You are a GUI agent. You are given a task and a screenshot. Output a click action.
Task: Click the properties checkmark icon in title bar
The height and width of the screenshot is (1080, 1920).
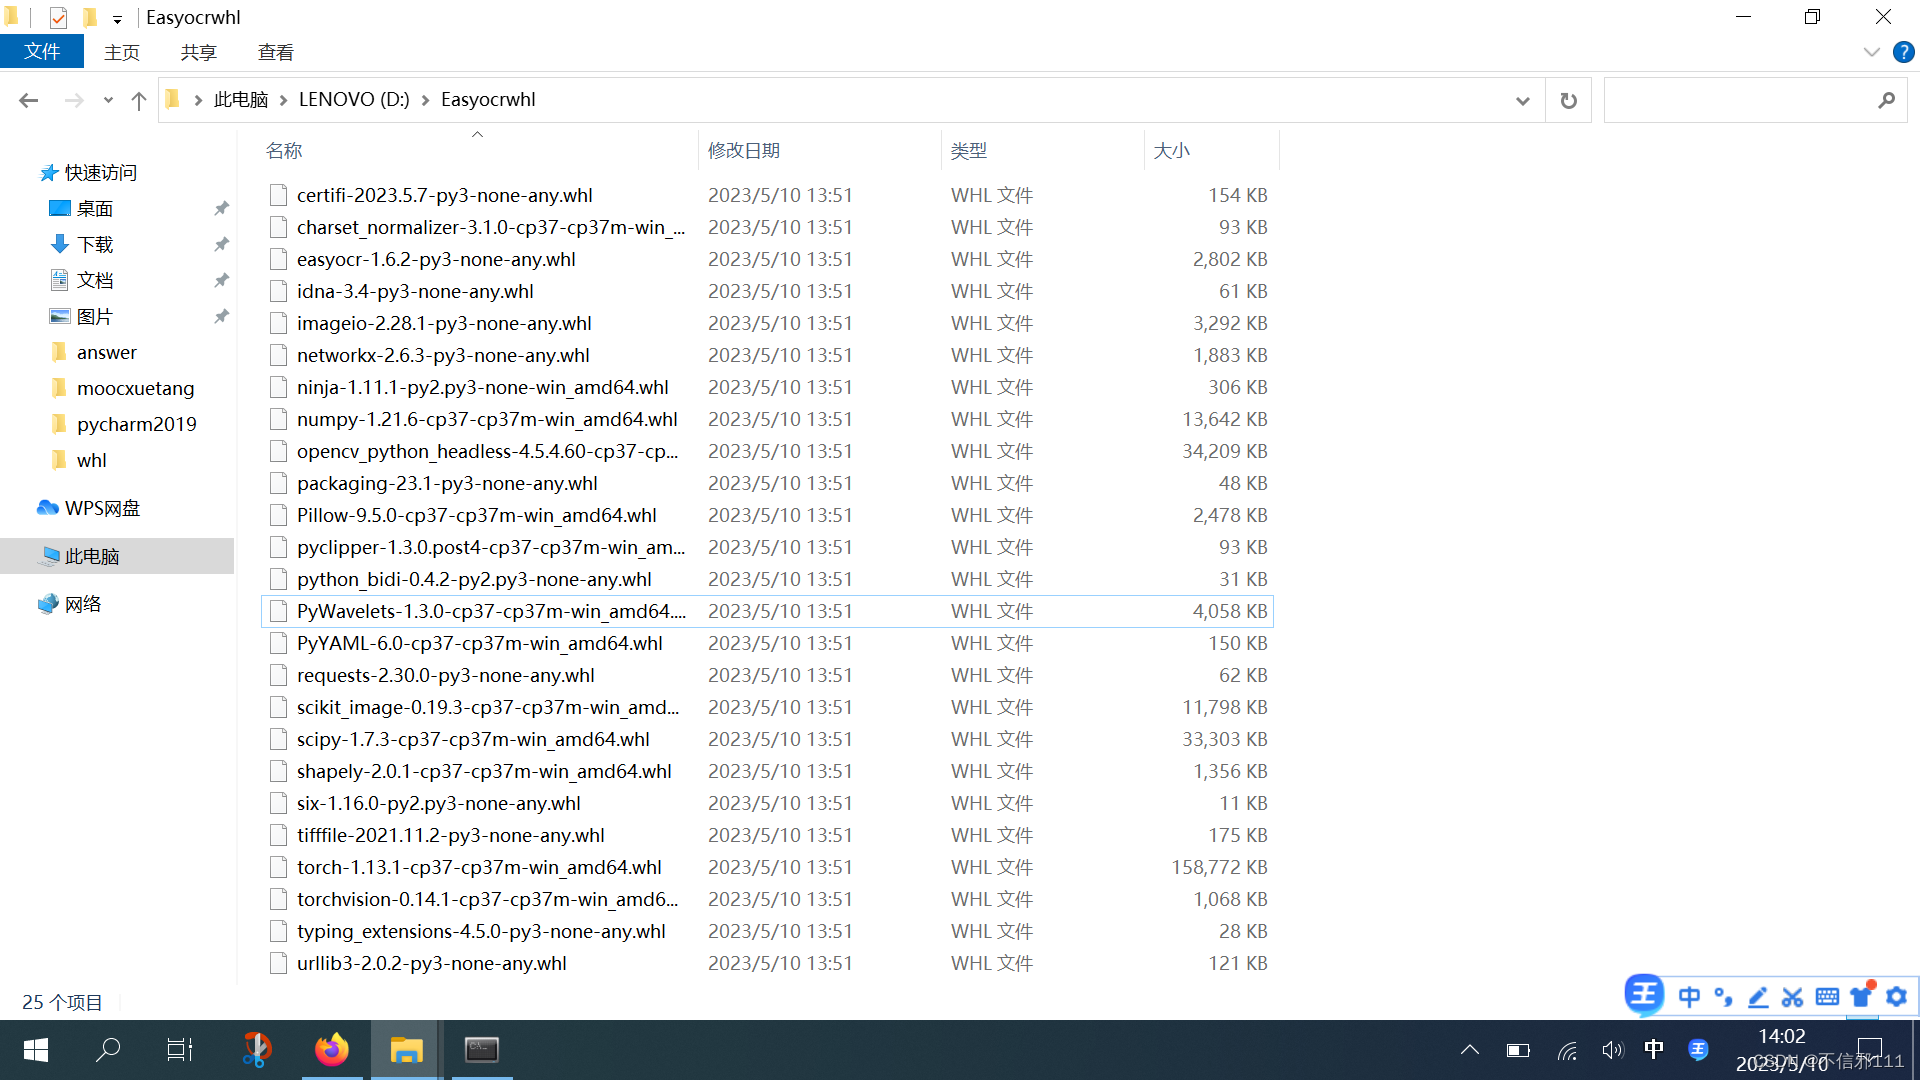[58, 18]
